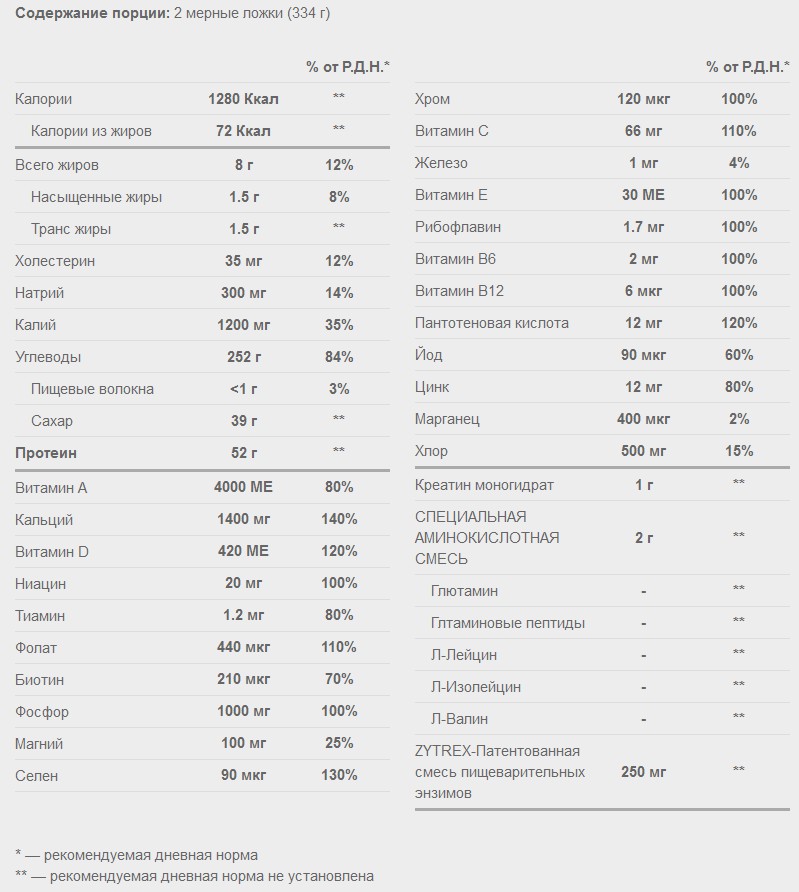Click the Калории row label
This screenshot has width=799, height=892.
tap(43, 99)
